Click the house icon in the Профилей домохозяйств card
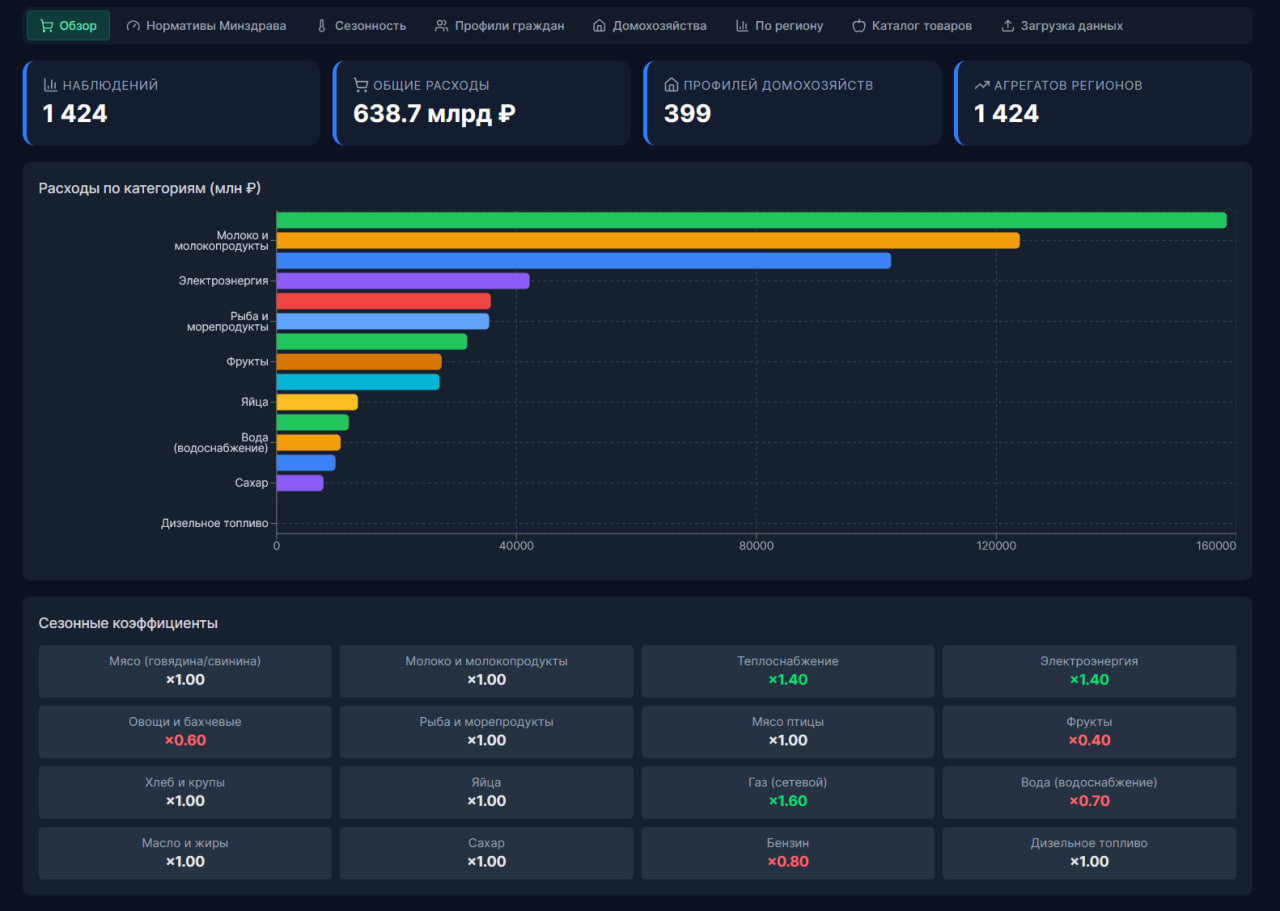 pos(672,85)
